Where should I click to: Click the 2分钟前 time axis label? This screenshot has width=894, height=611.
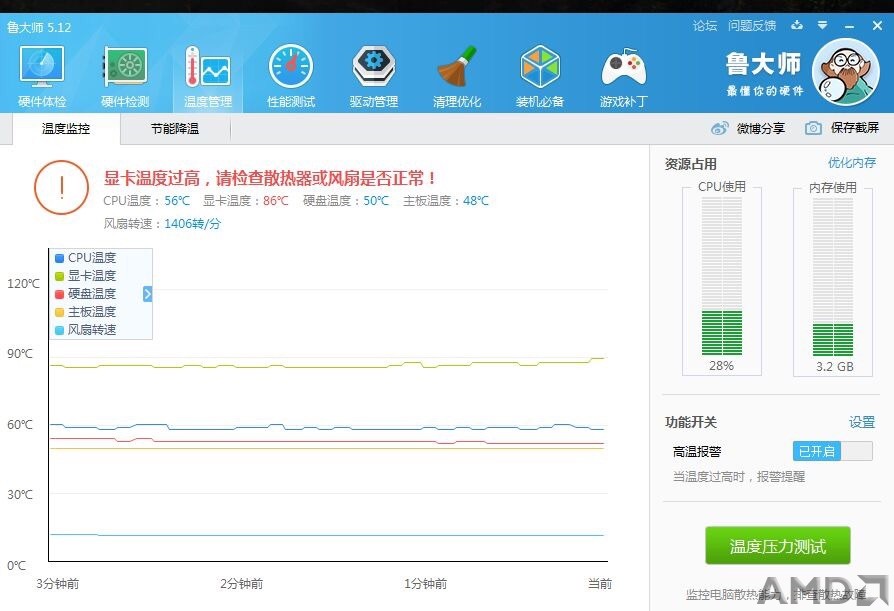[x=242, y=584]
